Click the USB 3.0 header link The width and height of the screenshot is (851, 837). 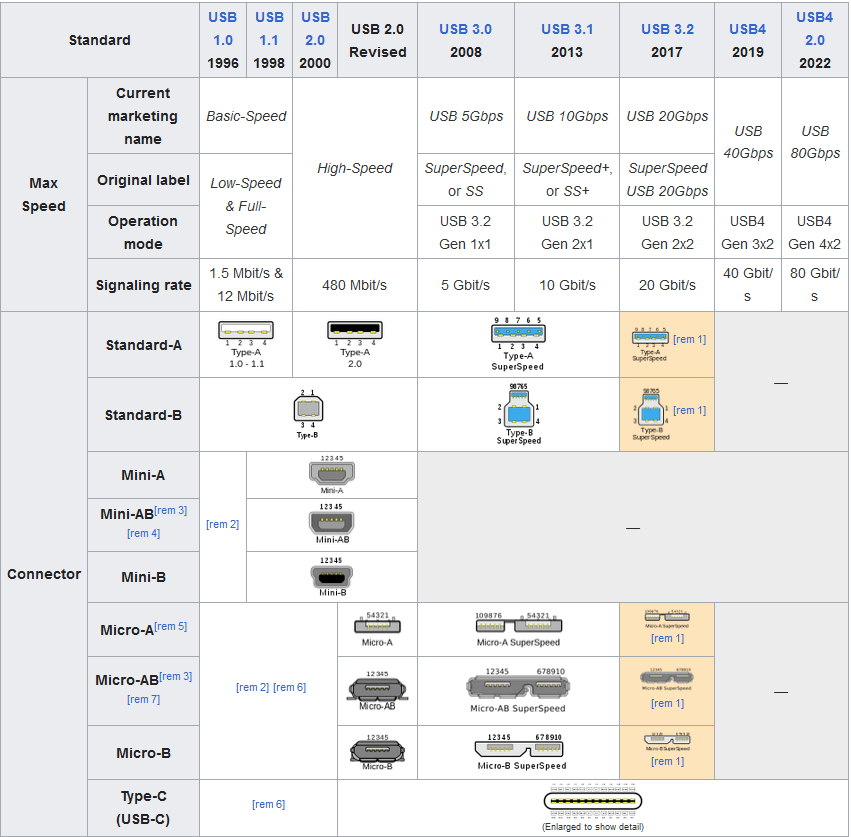coord(466,29)
